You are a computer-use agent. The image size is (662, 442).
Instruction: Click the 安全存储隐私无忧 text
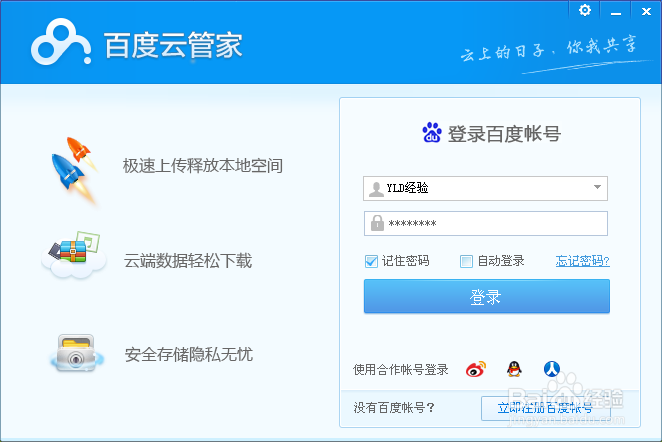point(189,354)
